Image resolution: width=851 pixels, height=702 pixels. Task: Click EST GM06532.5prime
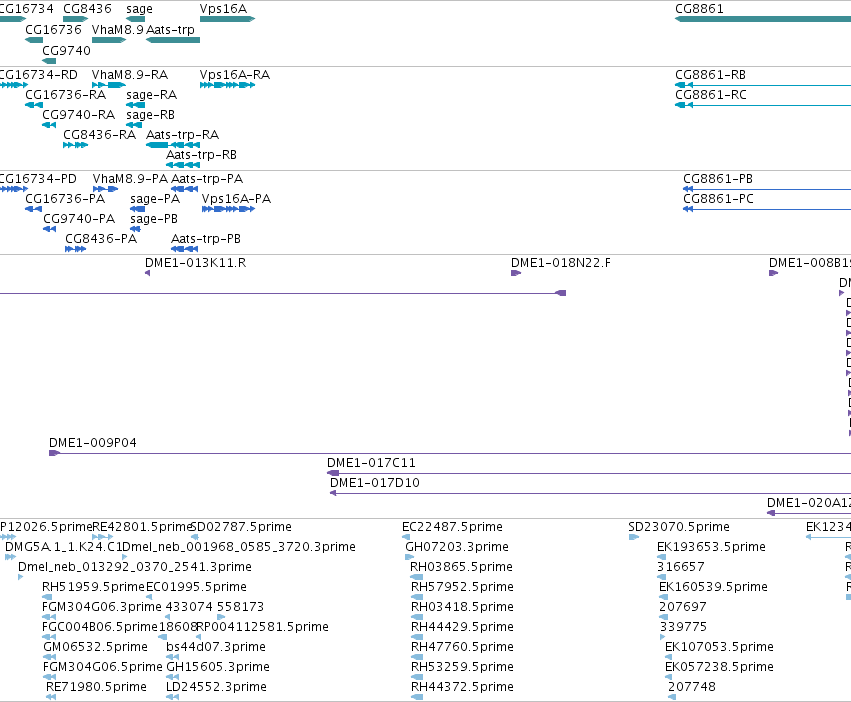coord(49,657)
